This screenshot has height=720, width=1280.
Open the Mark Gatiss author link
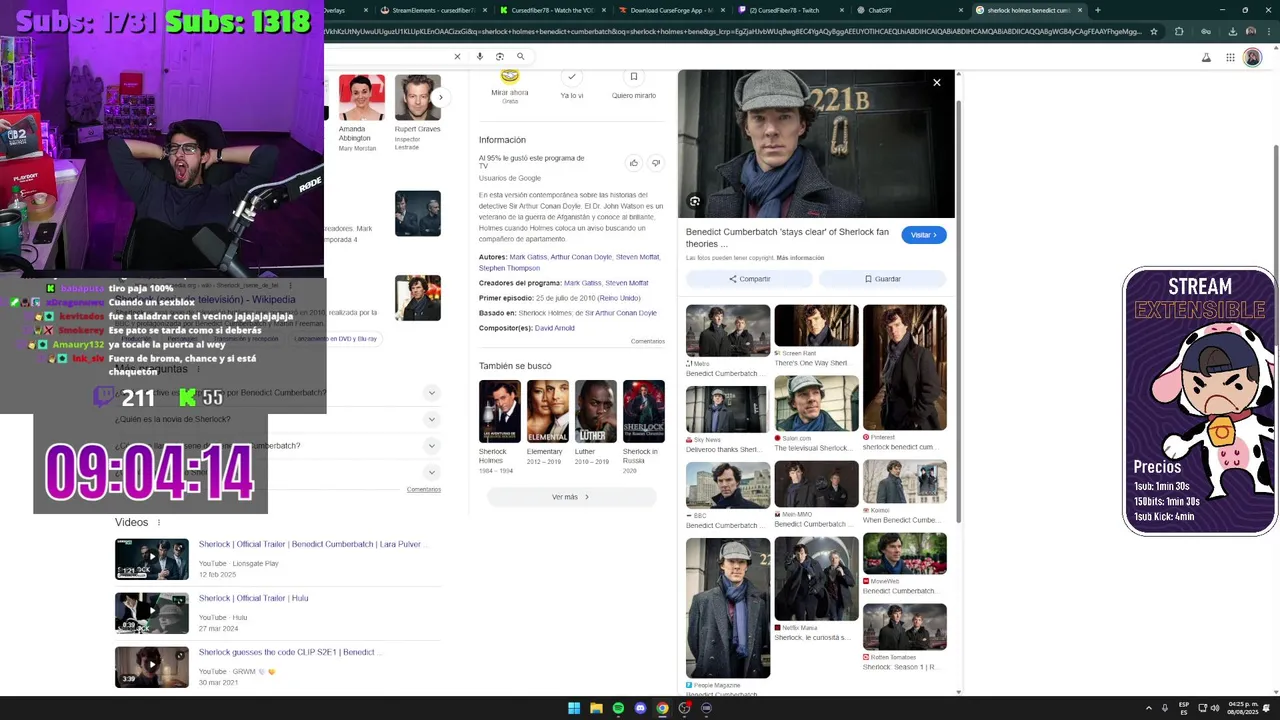tap(528, 257)
